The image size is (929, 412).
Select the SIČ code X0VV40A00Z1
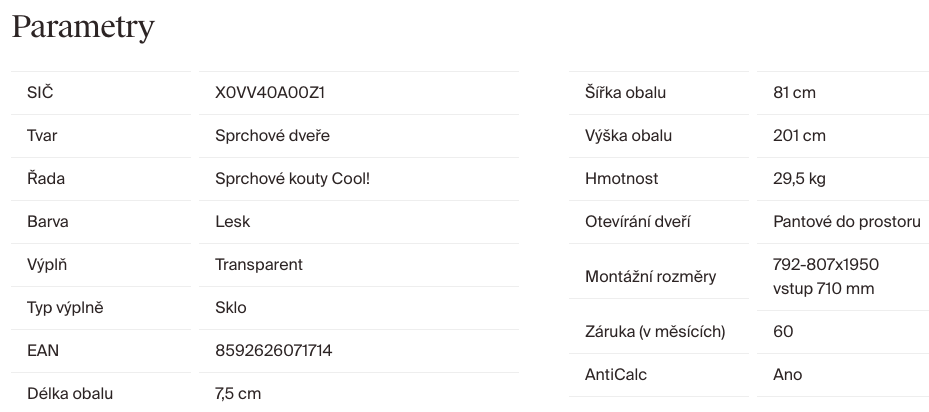270,93
